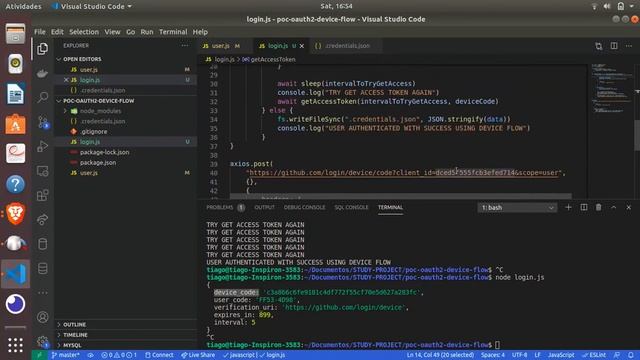This screenshot has width=640, height=360.
Task: Split the terminal panel
Action: 584,207
